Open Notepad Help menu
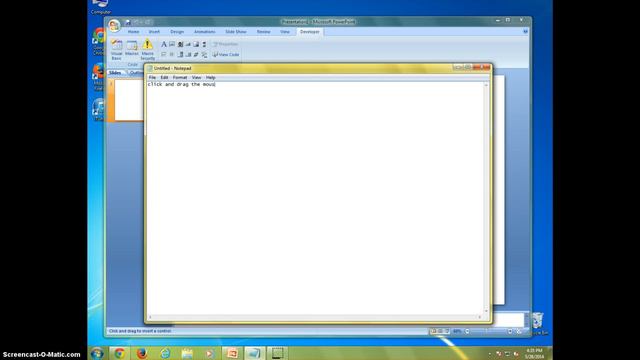The width and height of the screenshot is (640, 360). tap(211, 77)
